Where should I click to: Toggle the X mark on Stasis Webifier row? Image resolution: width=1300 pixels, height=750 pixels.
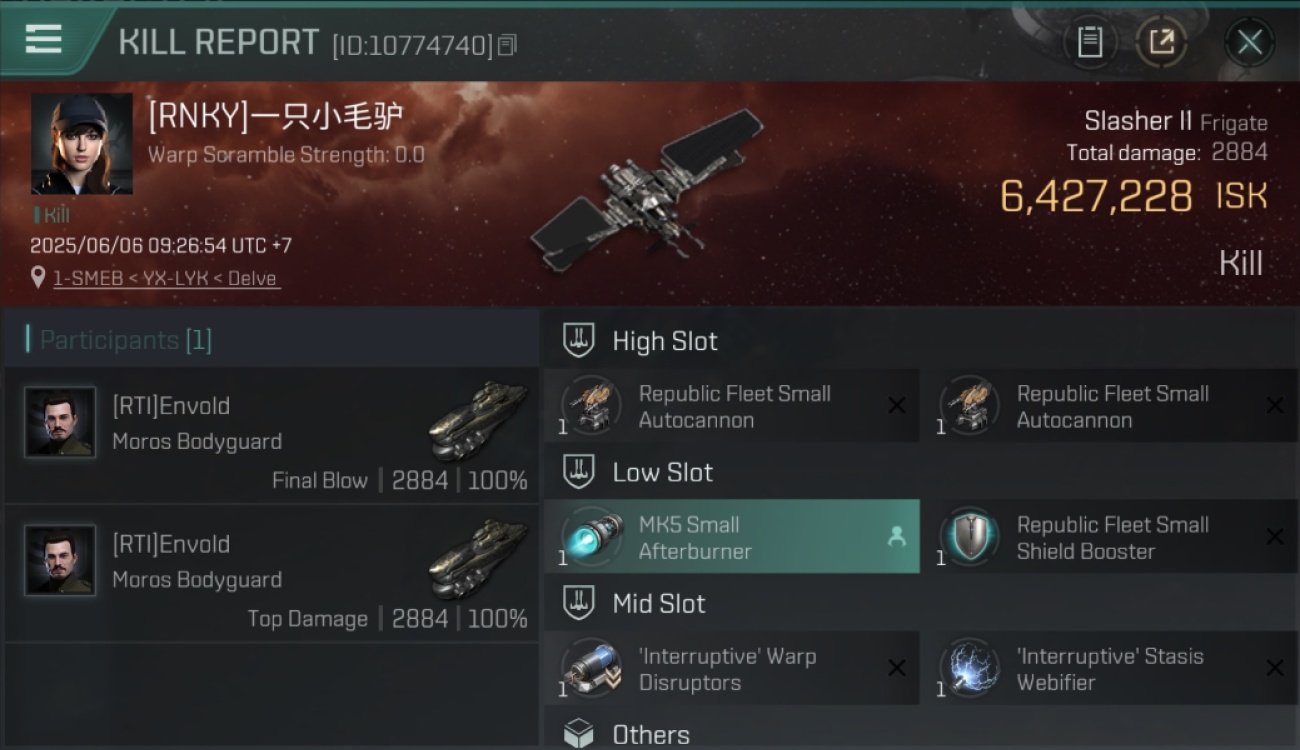tap(1275, 668)
